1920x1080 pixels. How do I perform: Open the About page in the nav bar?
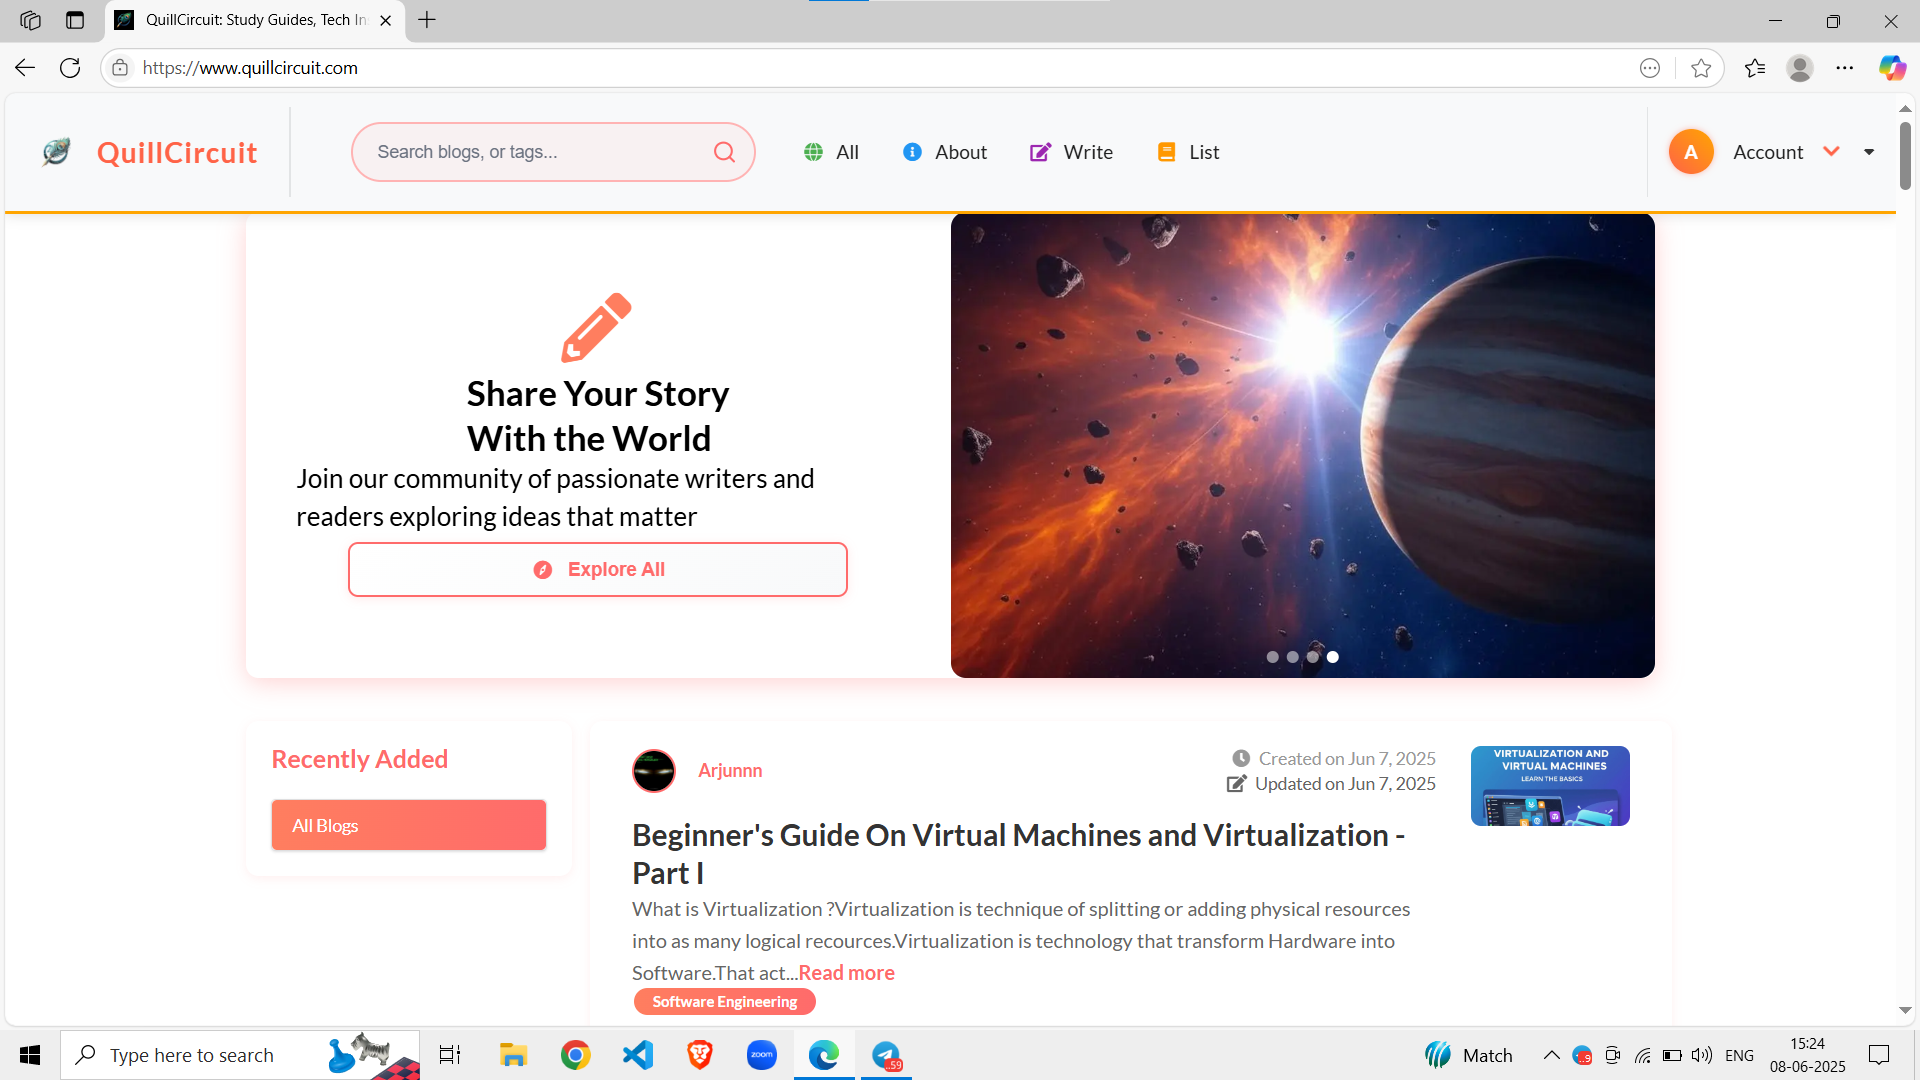[x=945, y=152]
